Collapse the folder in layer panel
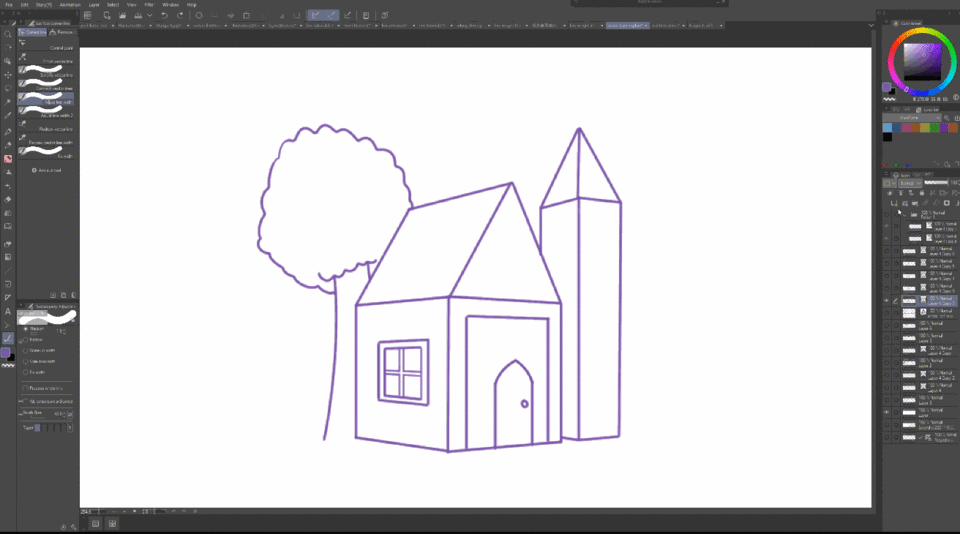The width and height of the screenshot is (960, 534). 904,214
